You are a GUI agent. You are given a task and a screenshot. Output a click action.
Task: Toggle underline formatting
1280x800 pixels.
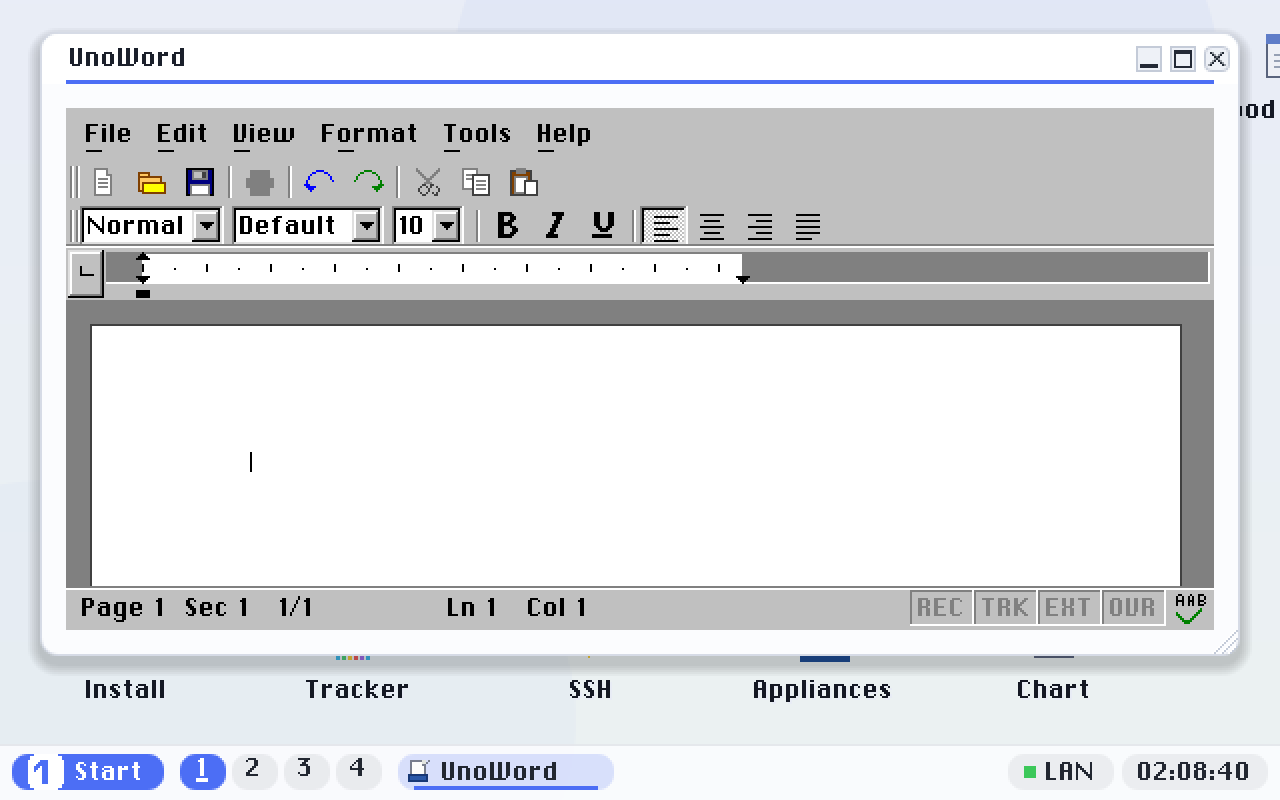coord(603,226)
